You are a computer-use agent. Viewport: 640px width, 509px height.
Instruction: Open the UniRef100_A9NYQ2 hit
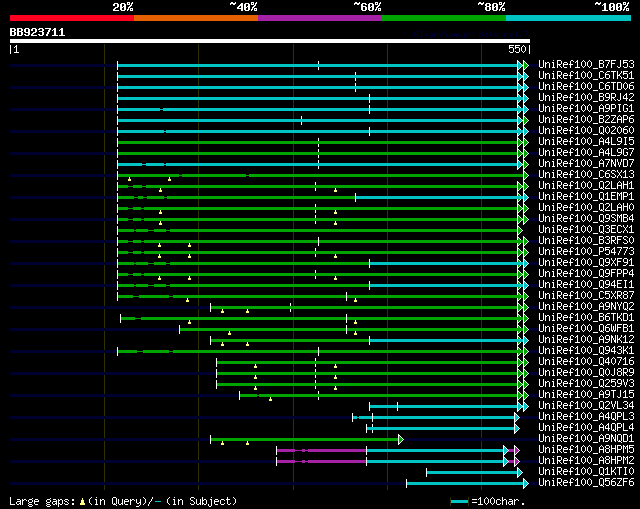pos(586,307)
